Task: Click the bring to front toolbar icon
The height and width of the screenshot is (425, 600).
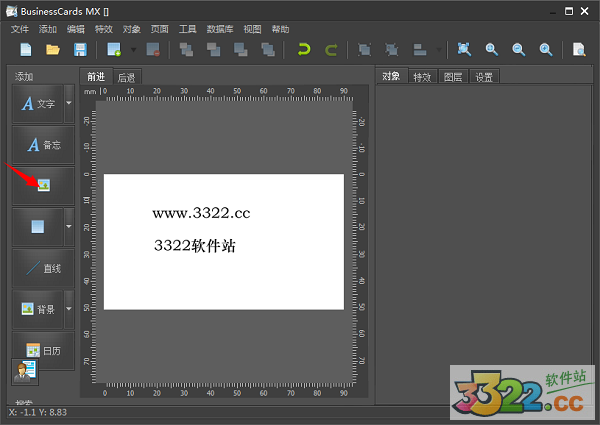Action: (186, 50)
